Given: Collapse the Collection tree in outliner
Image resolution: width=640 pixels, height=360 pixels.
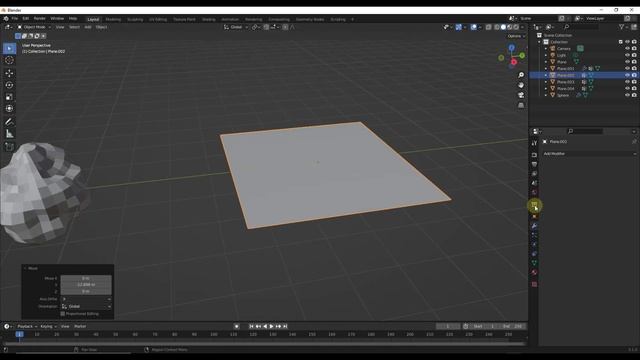Looking at the screenshot, I should [x=539, y=42].
